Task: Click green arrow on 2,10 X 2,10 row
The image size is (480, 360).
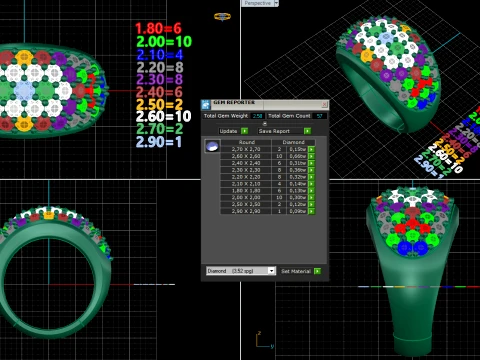Action: (311, 184)
